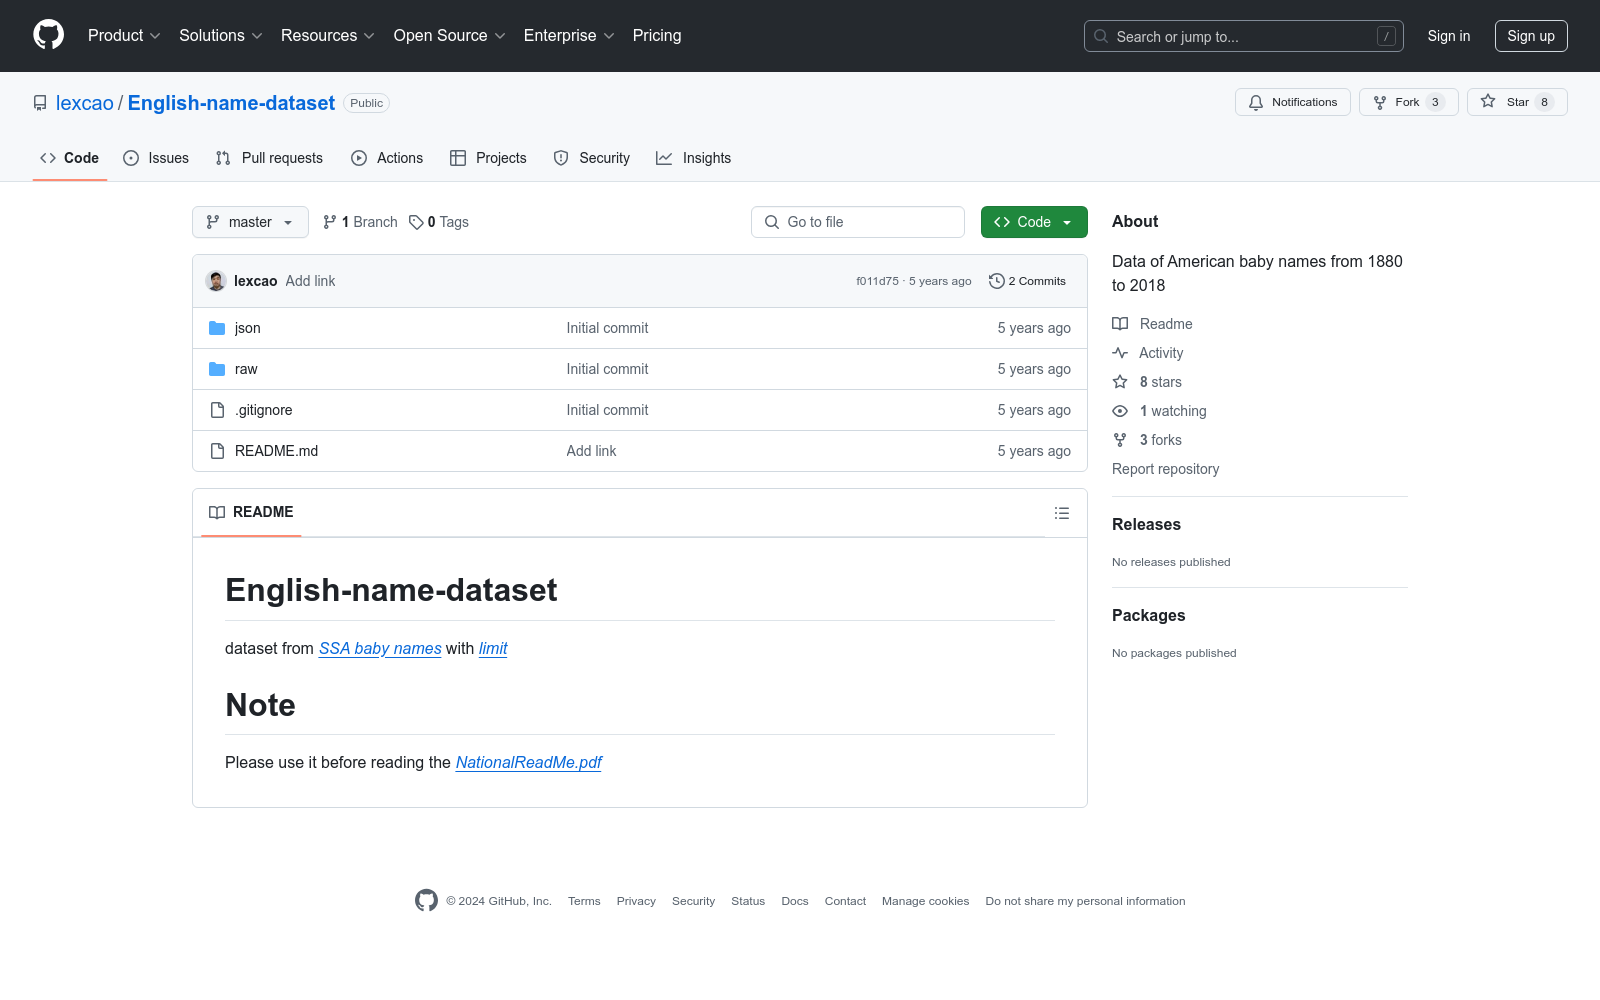Click the lexcao avatar in commit bar
The image size is (1600, 1000).
click(x=216, y=281)
